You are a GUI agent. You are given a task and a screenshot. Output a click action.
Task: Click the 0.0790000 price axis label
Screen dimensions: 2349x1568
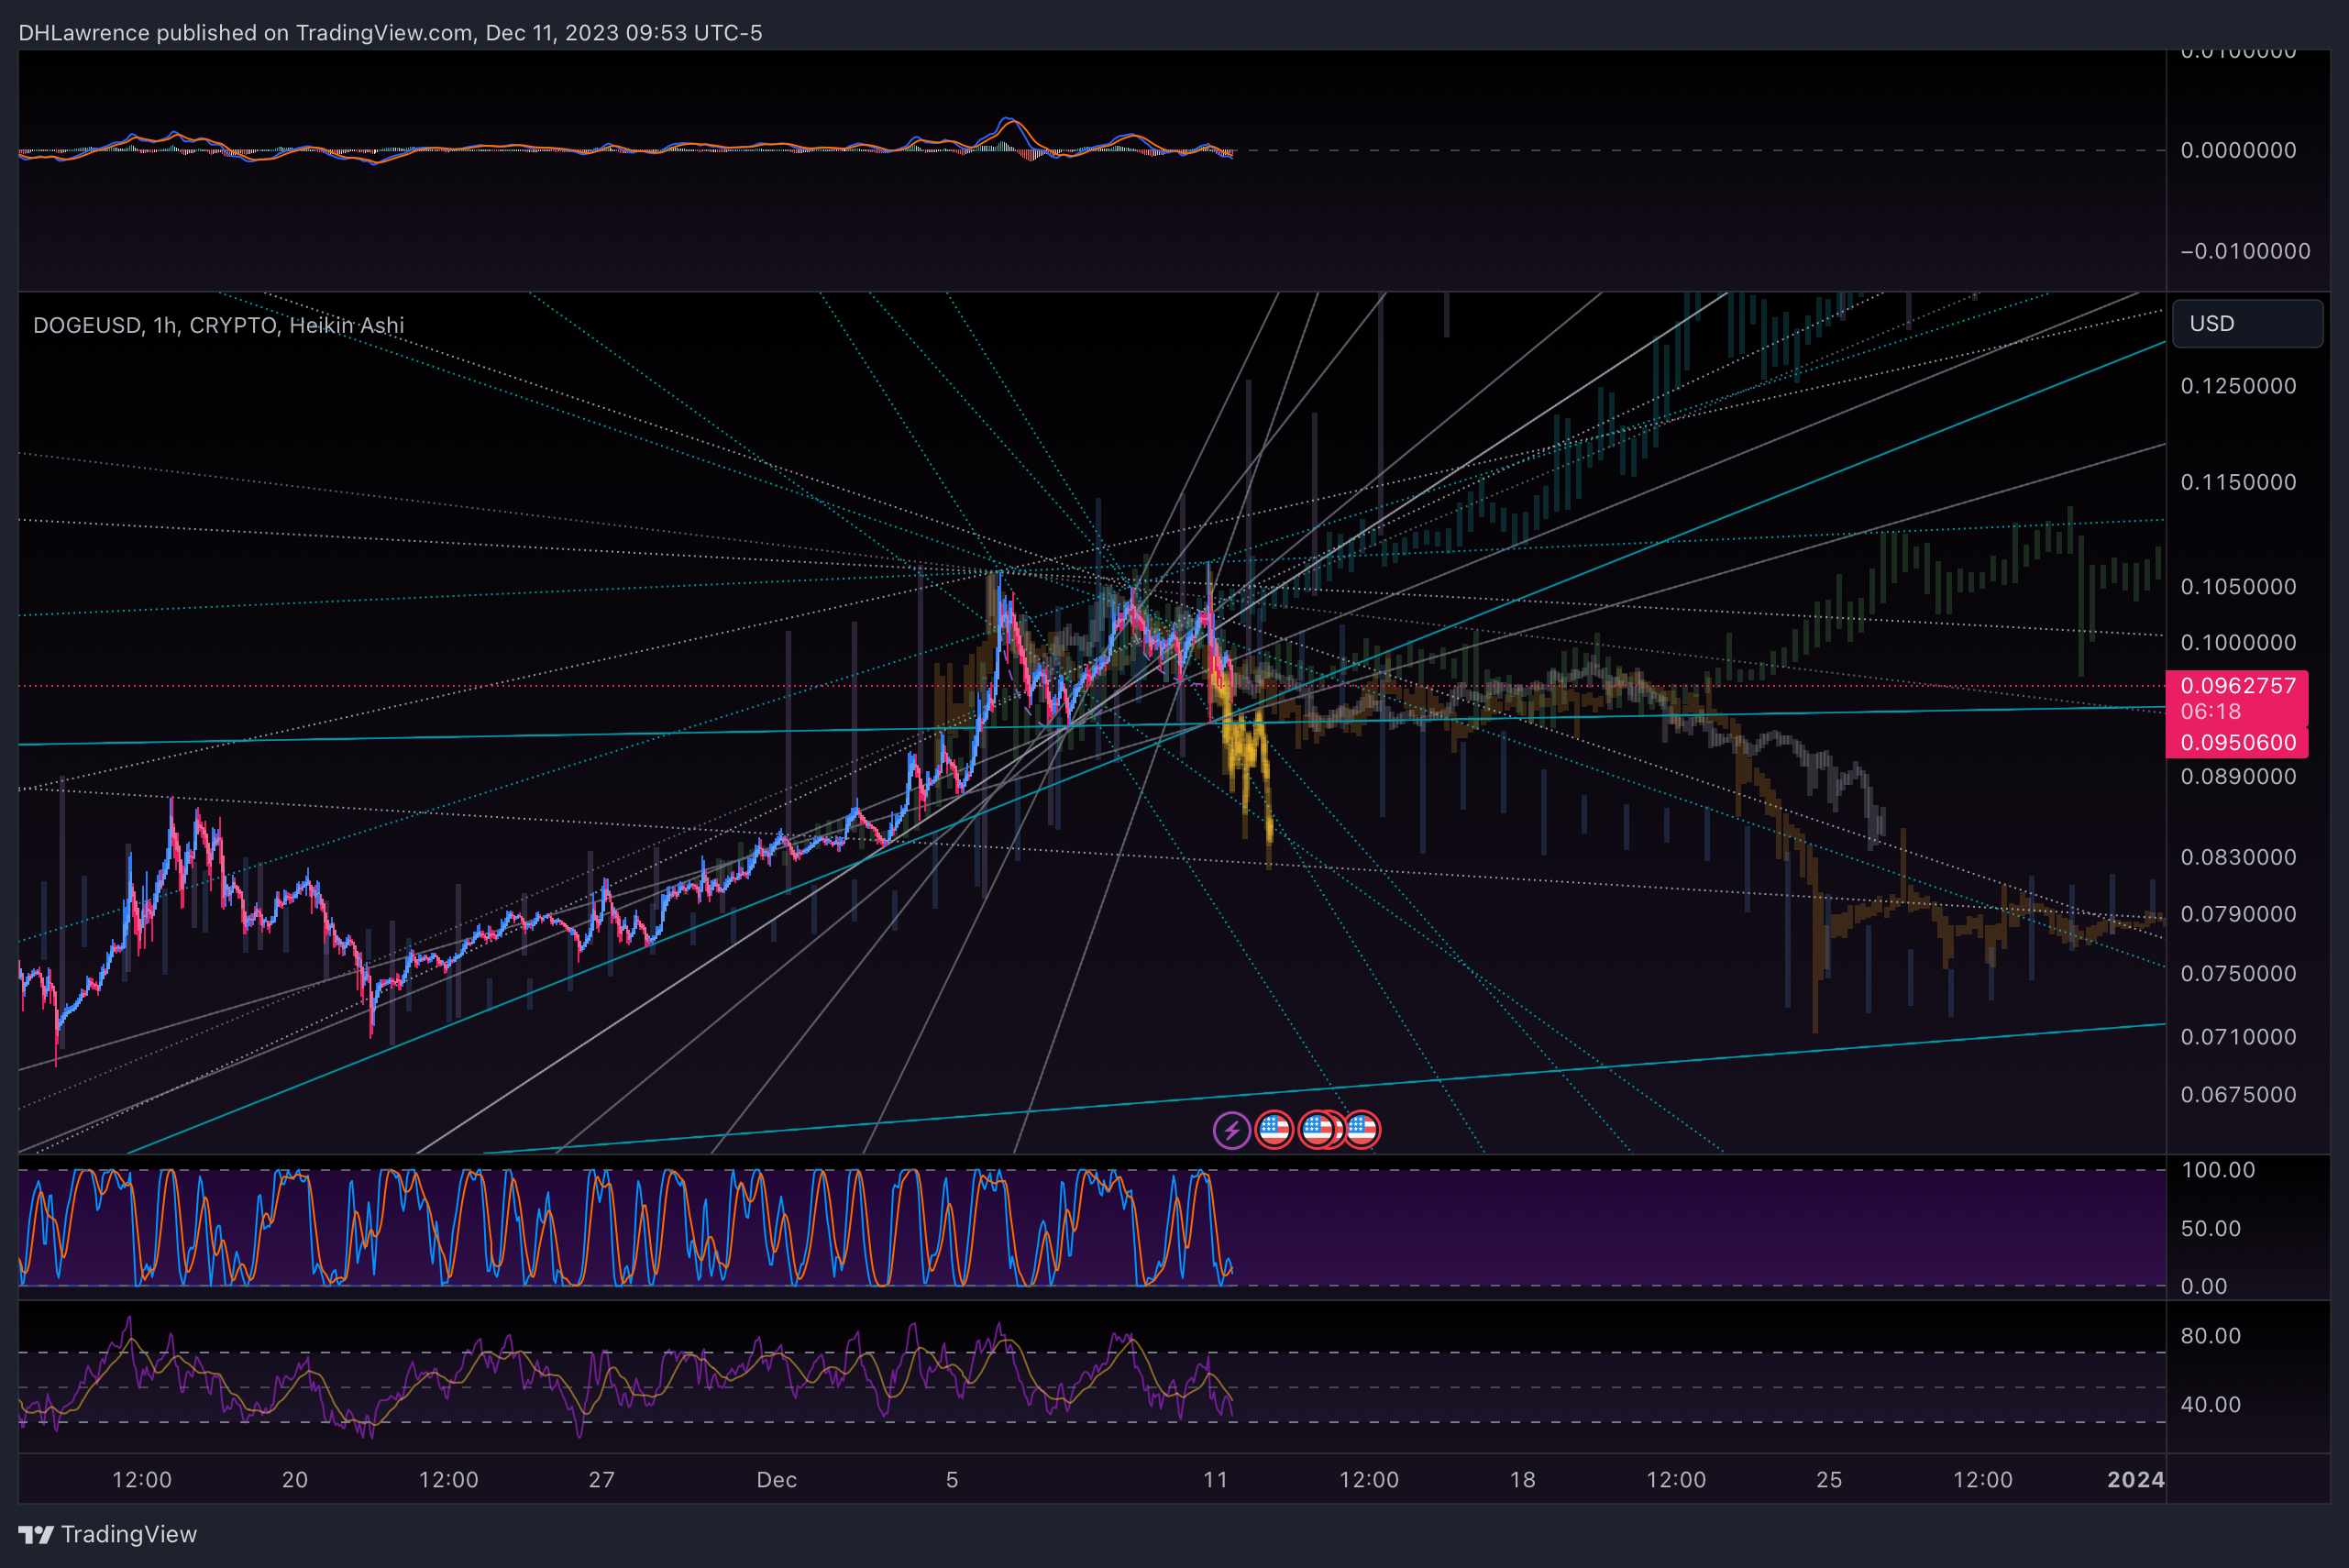(x=2238, y=914)
